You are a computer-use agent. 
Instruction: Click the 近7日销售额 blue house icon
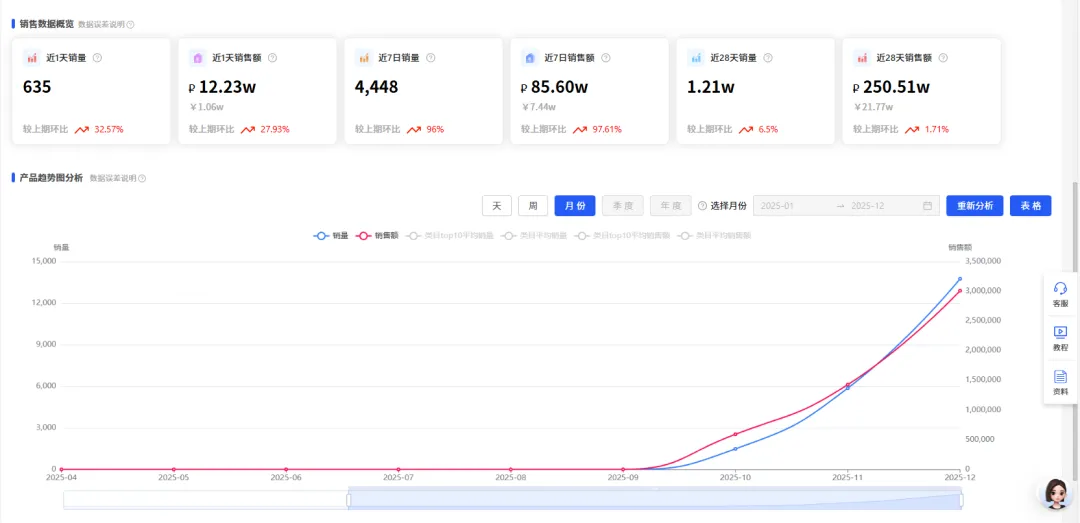click(x=530, y=58)
